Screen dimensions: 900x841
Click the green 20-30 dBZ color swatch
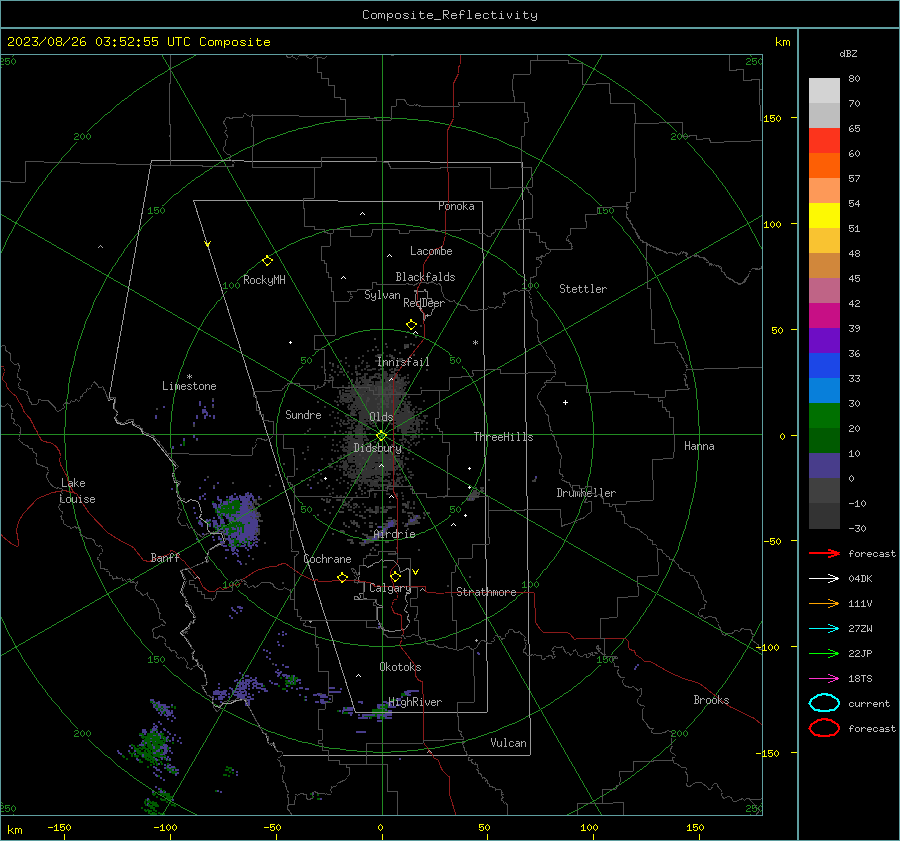824,416
